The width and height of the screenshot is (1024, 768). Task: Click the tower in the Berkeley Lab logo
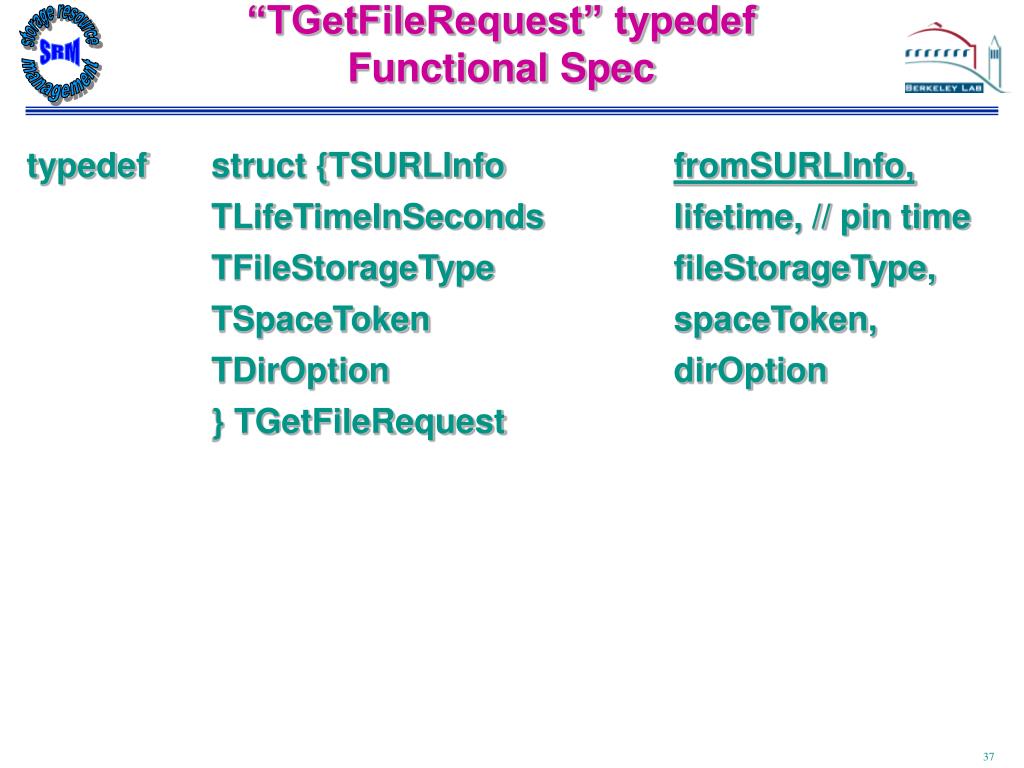[x=994, y=60]
